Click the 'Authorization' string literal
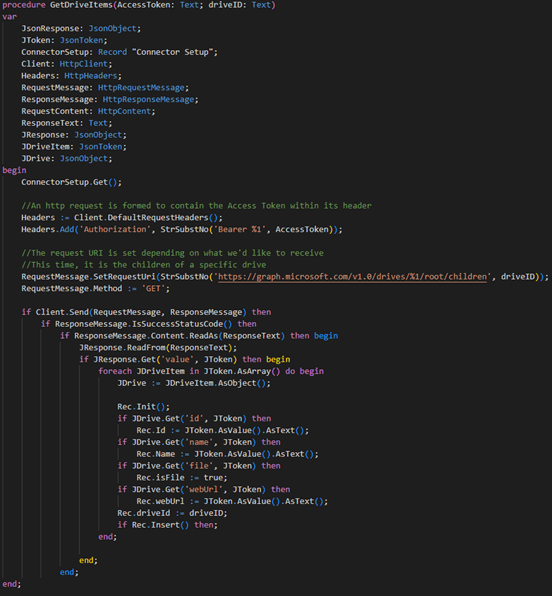 pyautogui.click(x=115, y=229)
